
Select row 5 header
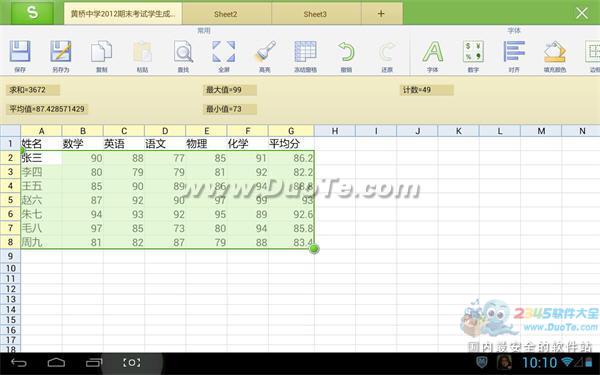(x=10, y=200)
